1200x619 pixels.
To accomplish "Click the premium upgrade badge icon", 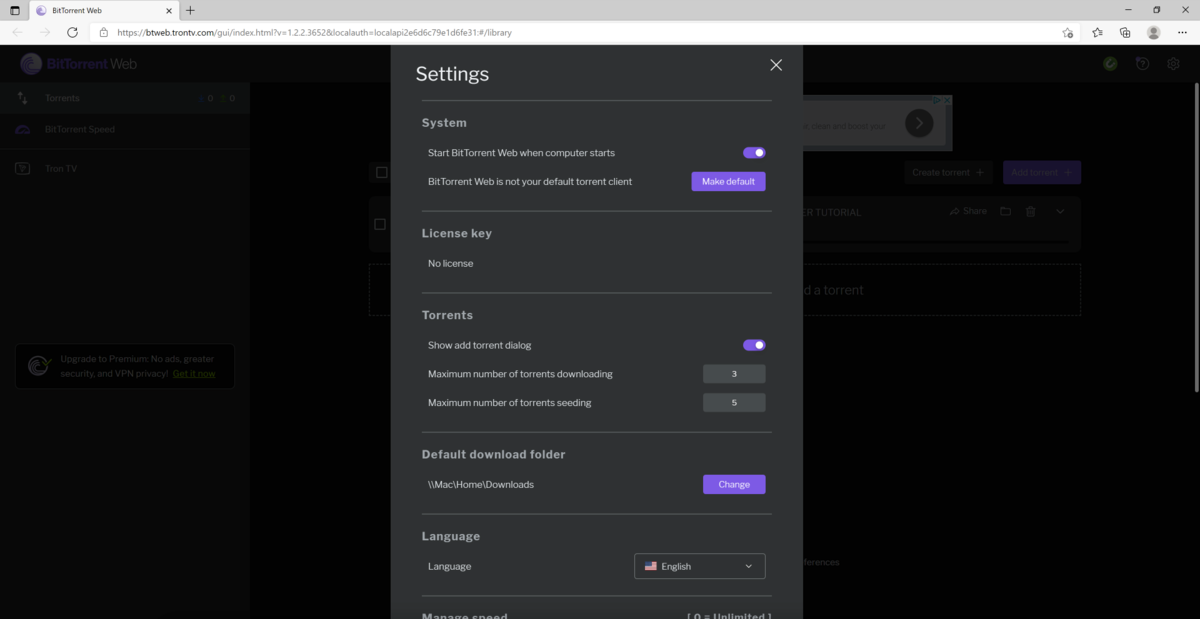I will (x=39, y=366).
